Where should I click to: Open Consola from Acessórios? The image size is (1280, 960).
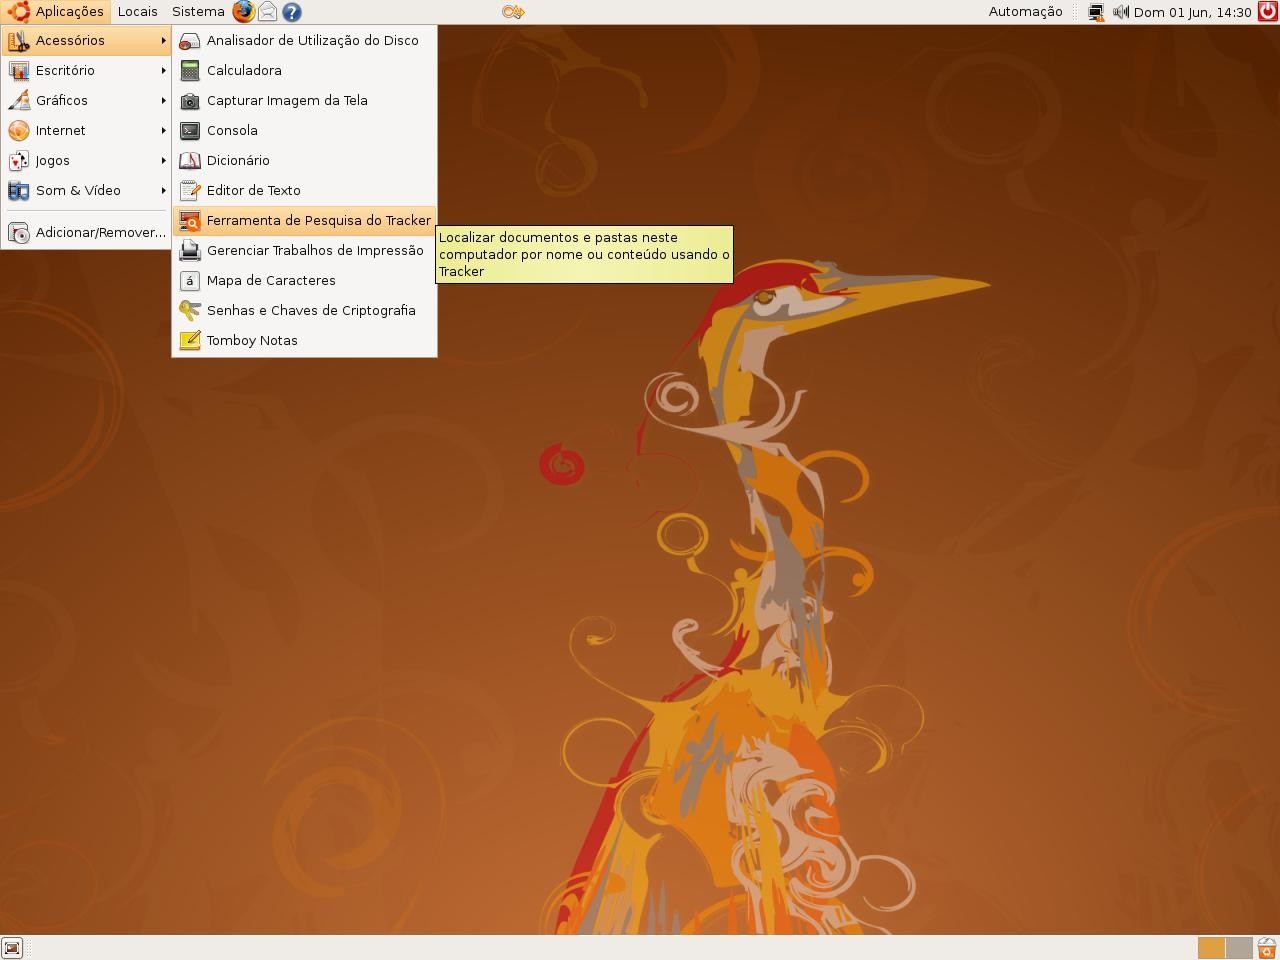click(x=304, y=131)
